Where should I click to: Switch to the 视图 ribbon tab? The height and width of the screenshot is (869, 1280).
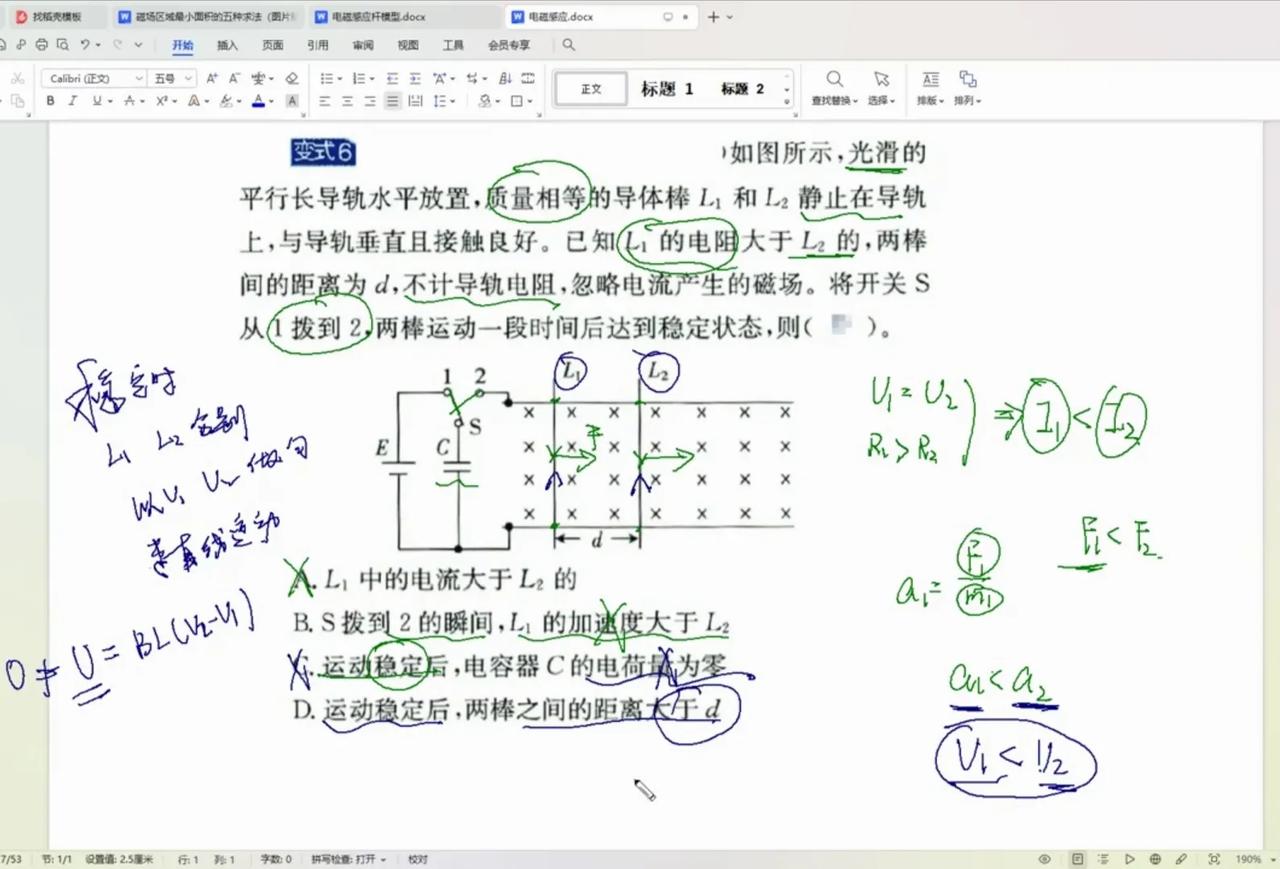408,45
